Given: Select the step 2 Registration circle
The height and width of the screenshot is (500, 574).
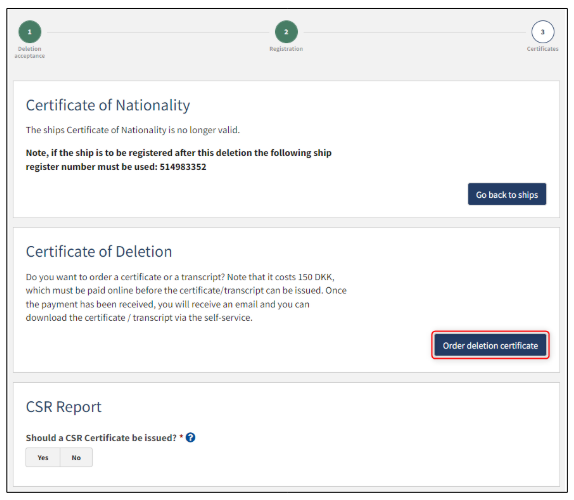Looking at the screenshot, I should pos(286,32).
